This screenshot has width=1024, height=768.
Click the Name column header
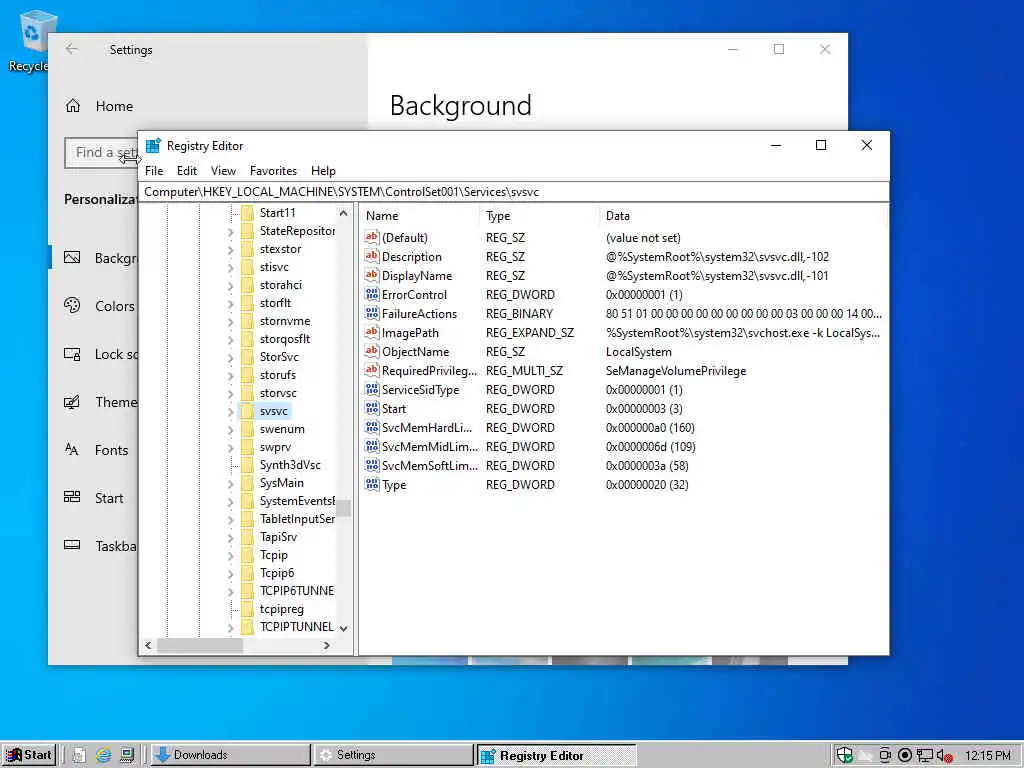click(x=419, y=216)
